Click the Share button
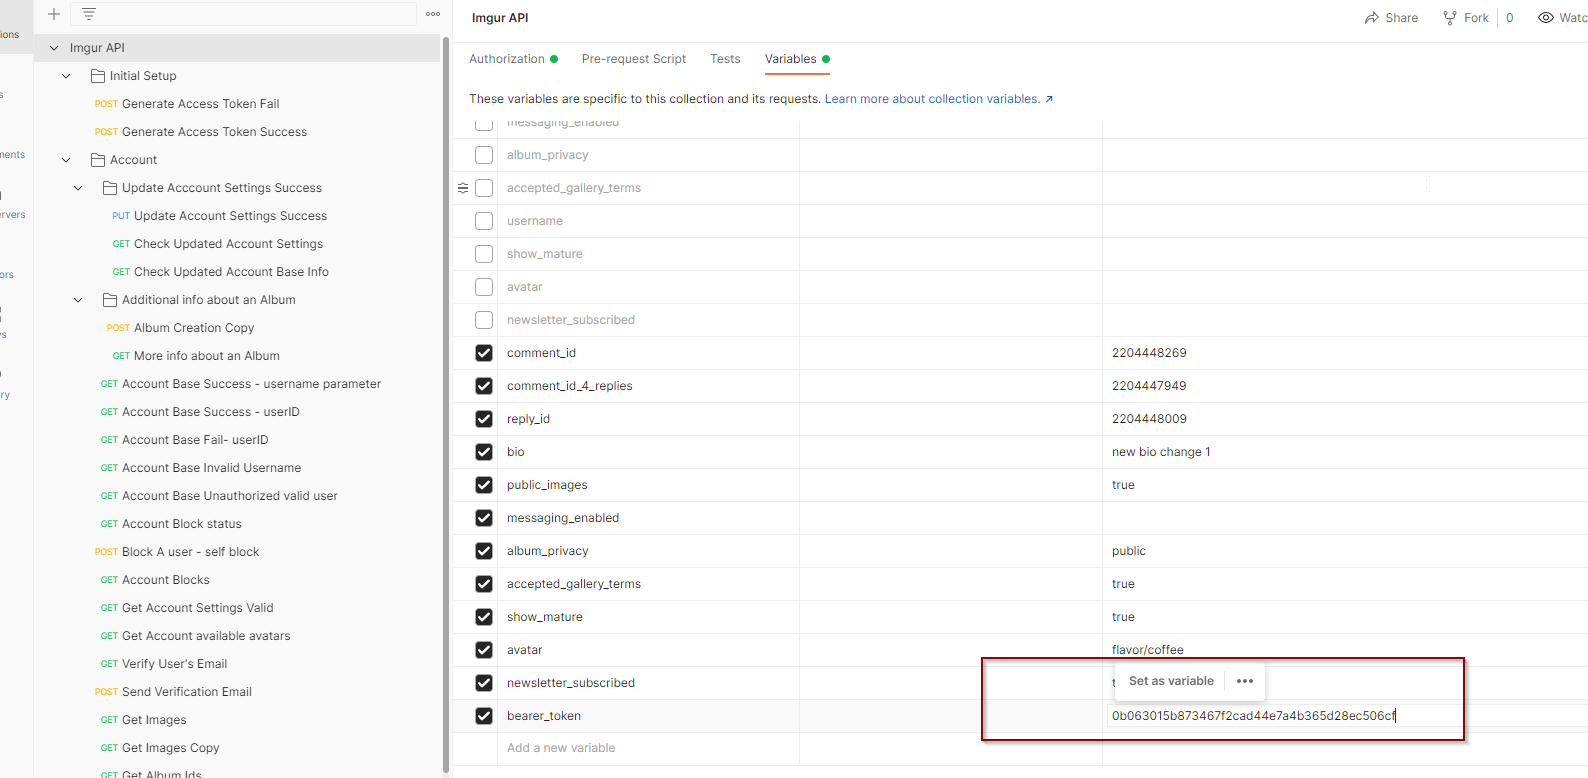 (1391, 18)
